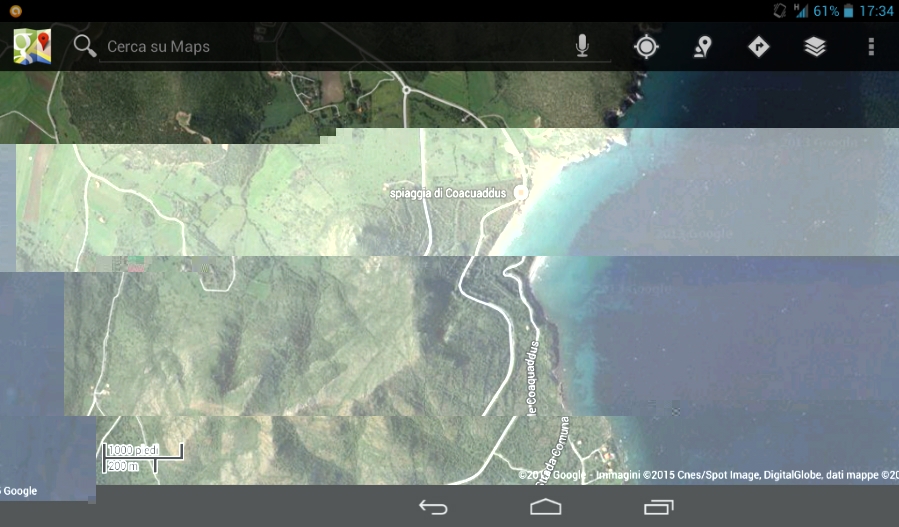Tap the signal strength indicator

coord(800,10)
